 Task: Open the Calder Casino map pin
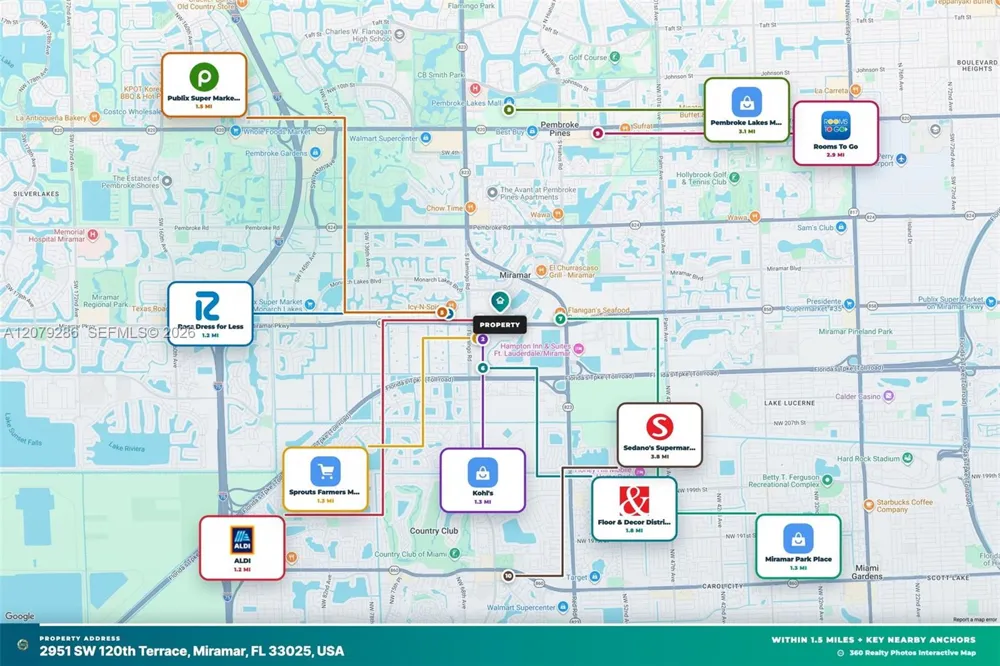click(888, 397)
